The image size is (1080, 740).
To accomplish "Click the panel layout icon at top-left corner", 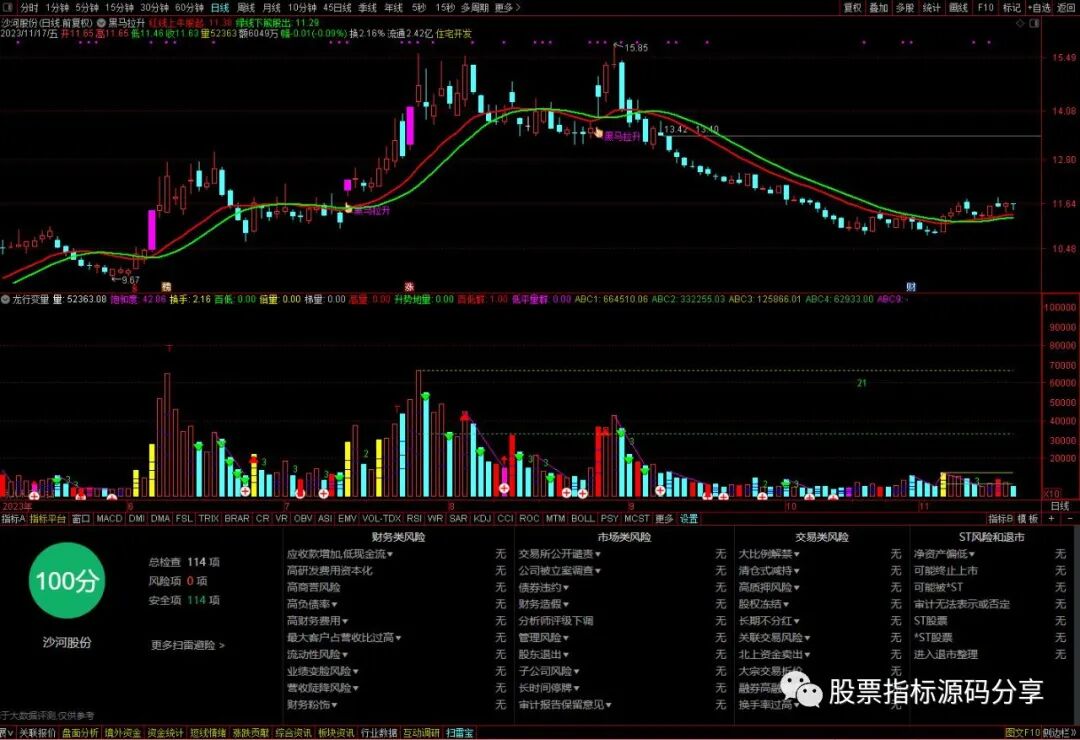I will click(x=8, y=8).
